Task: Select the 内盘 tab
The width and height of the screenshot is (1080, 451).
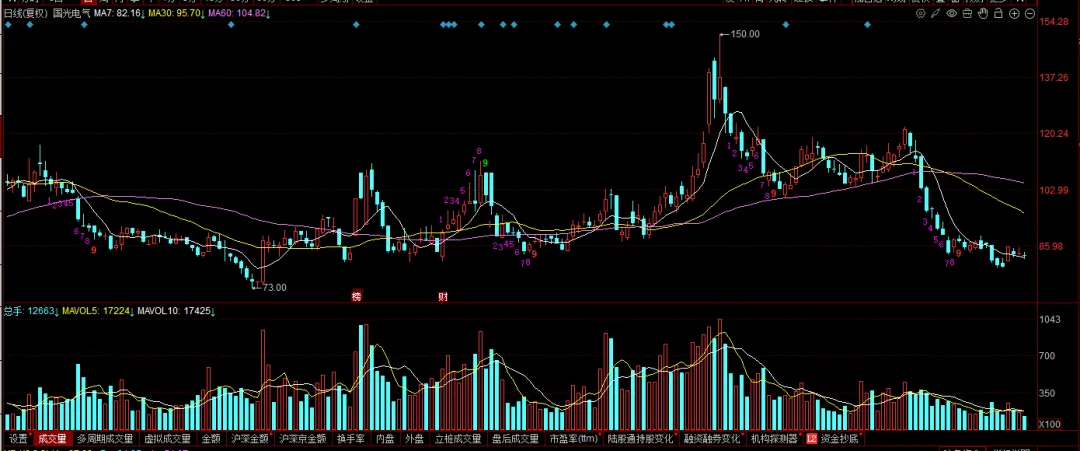Action: (385, 438)
